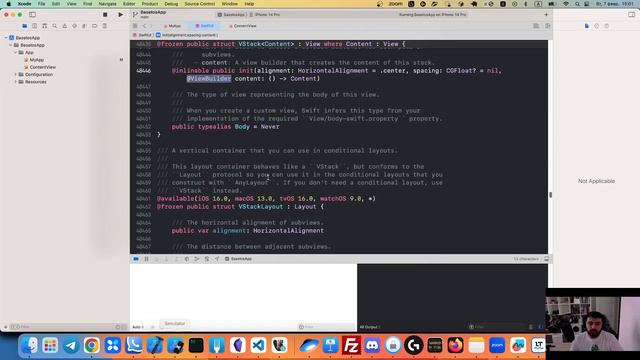640x360 pixels.
Task: Open the Product menu
Action: [x=150, y=4]
